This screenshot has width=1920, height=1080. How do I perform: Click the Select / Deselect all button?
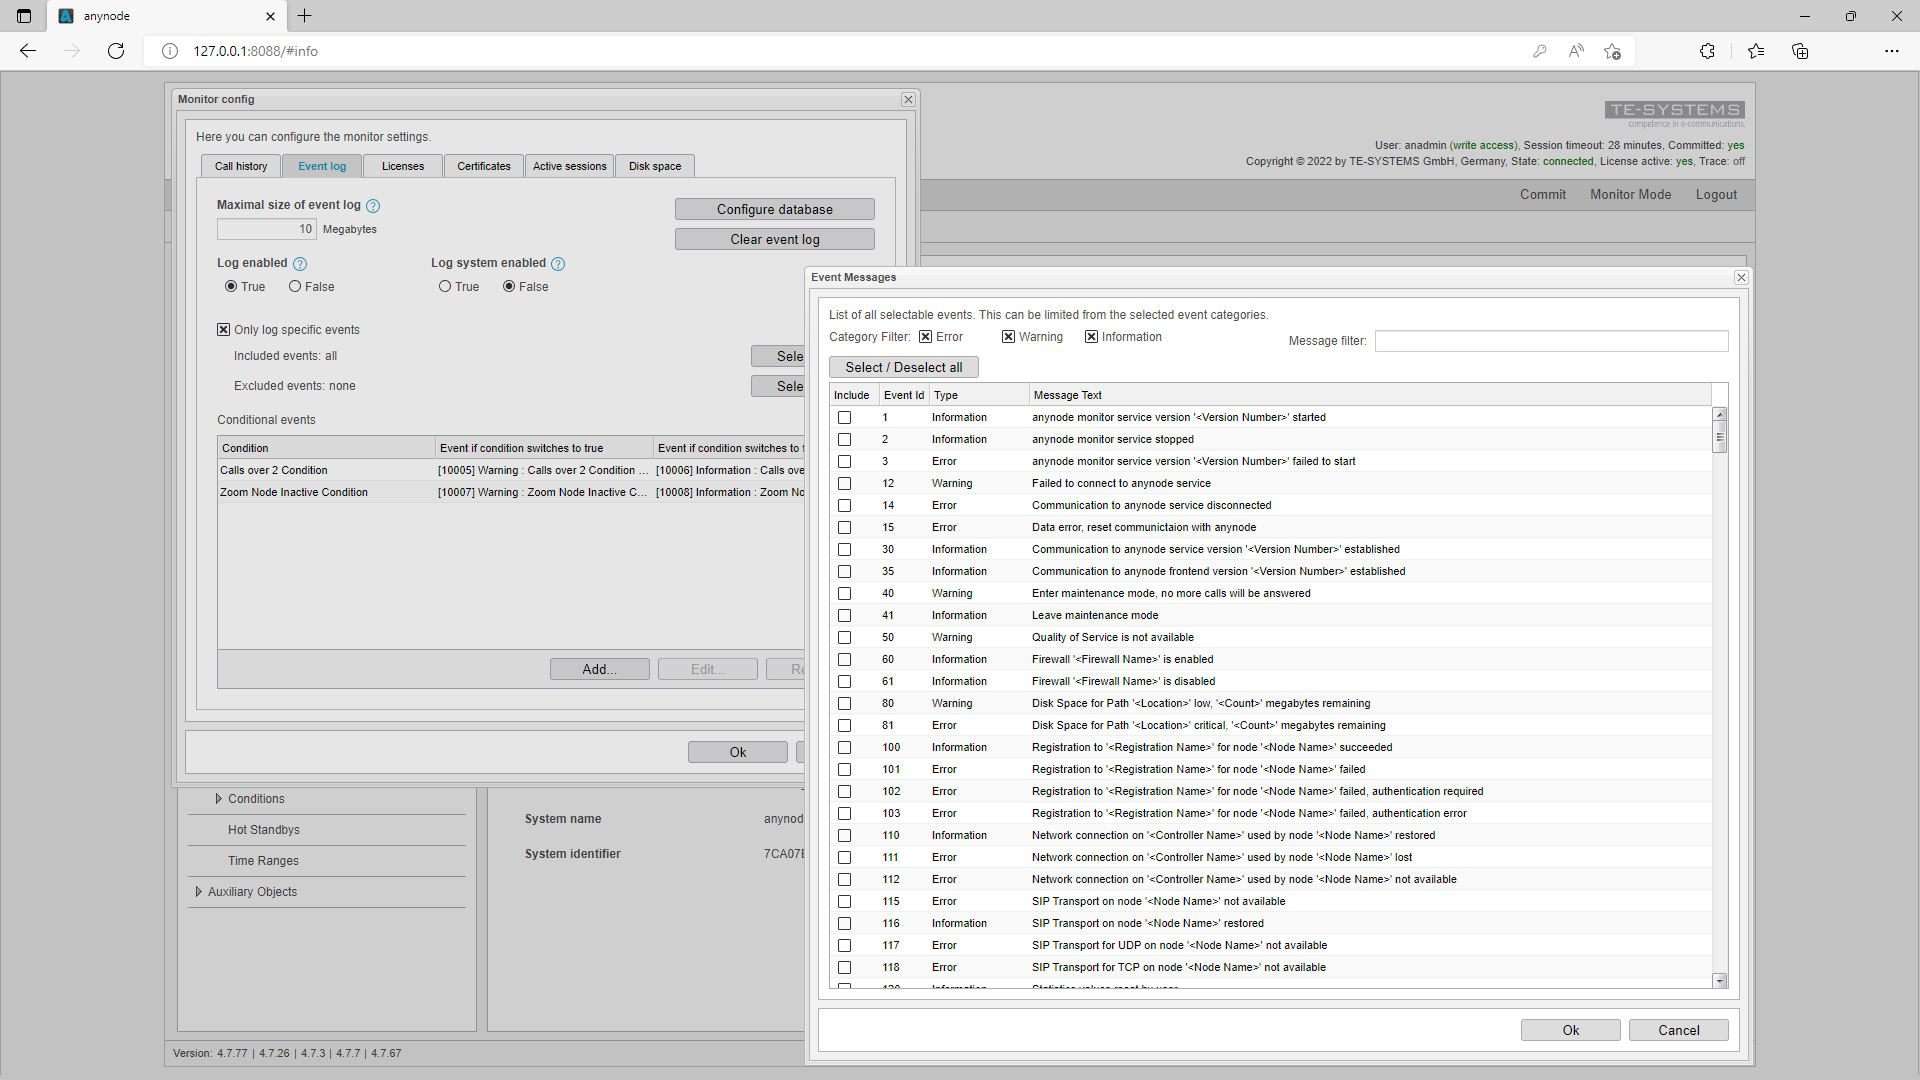[x=904, y=367]
